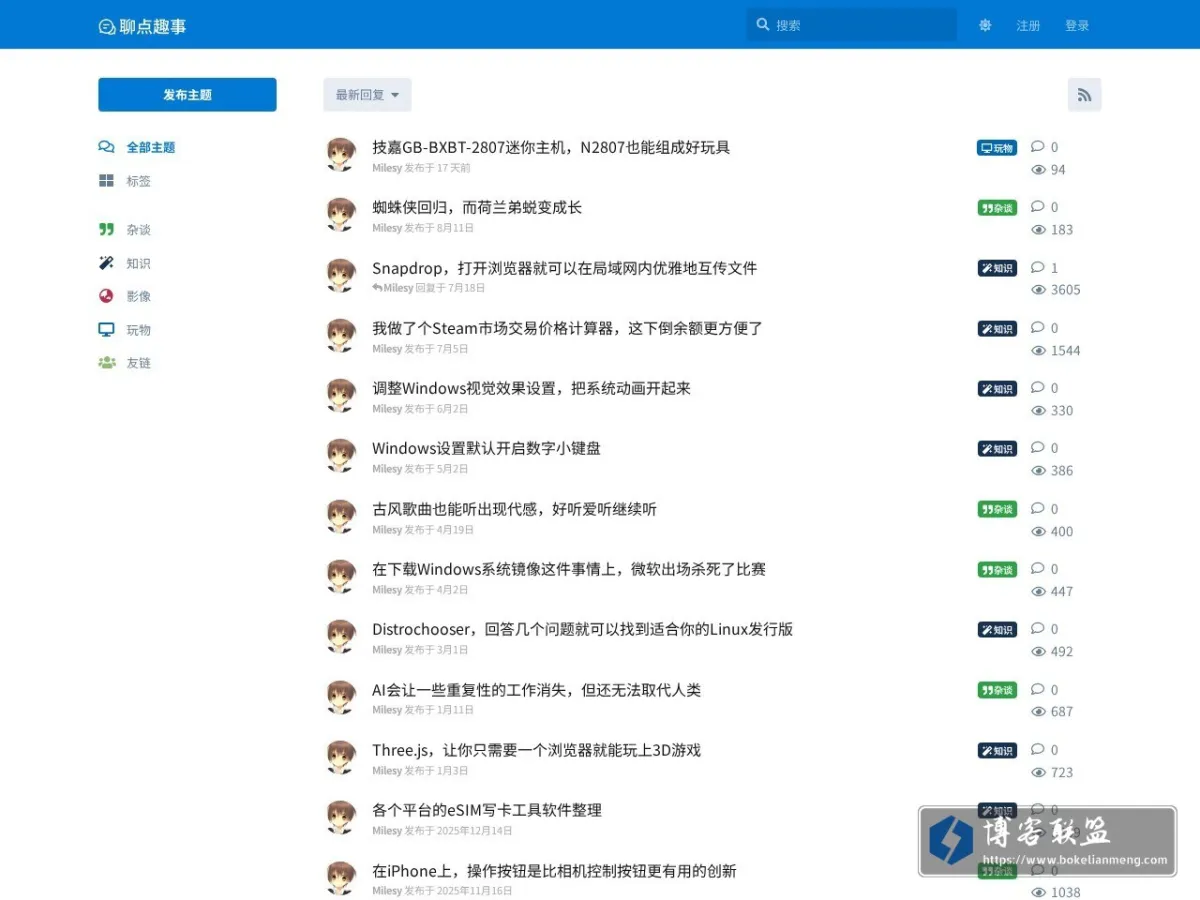
Task: Select 友链 category in sidebar
Action: [x=138, y=363]
